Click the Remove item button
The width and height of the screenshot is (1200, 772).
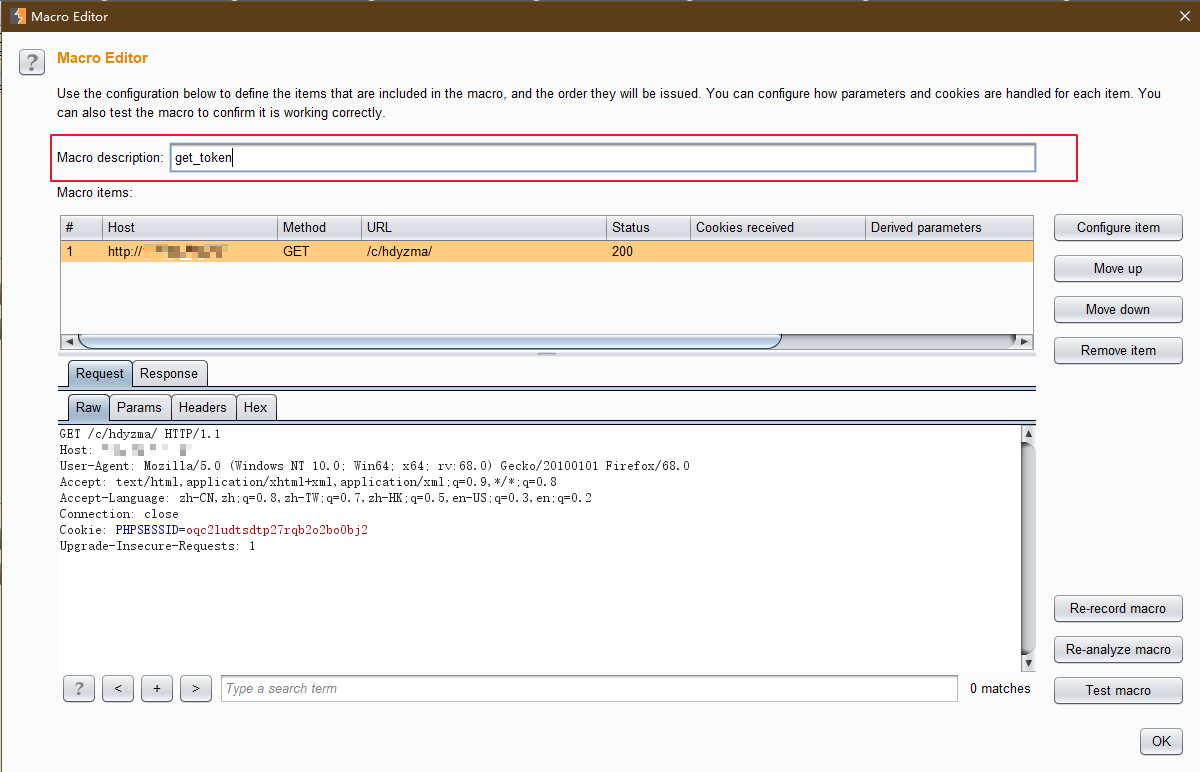pos(1118,351)
